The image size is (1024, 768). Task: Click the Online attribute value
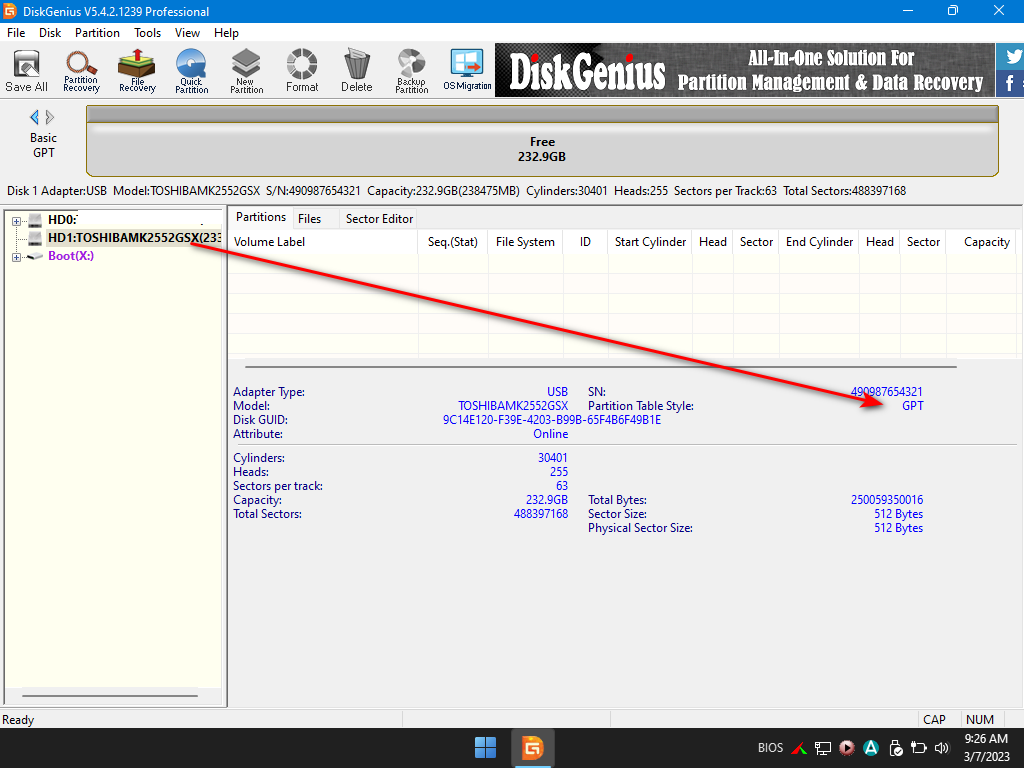click(x=551, y=434)
